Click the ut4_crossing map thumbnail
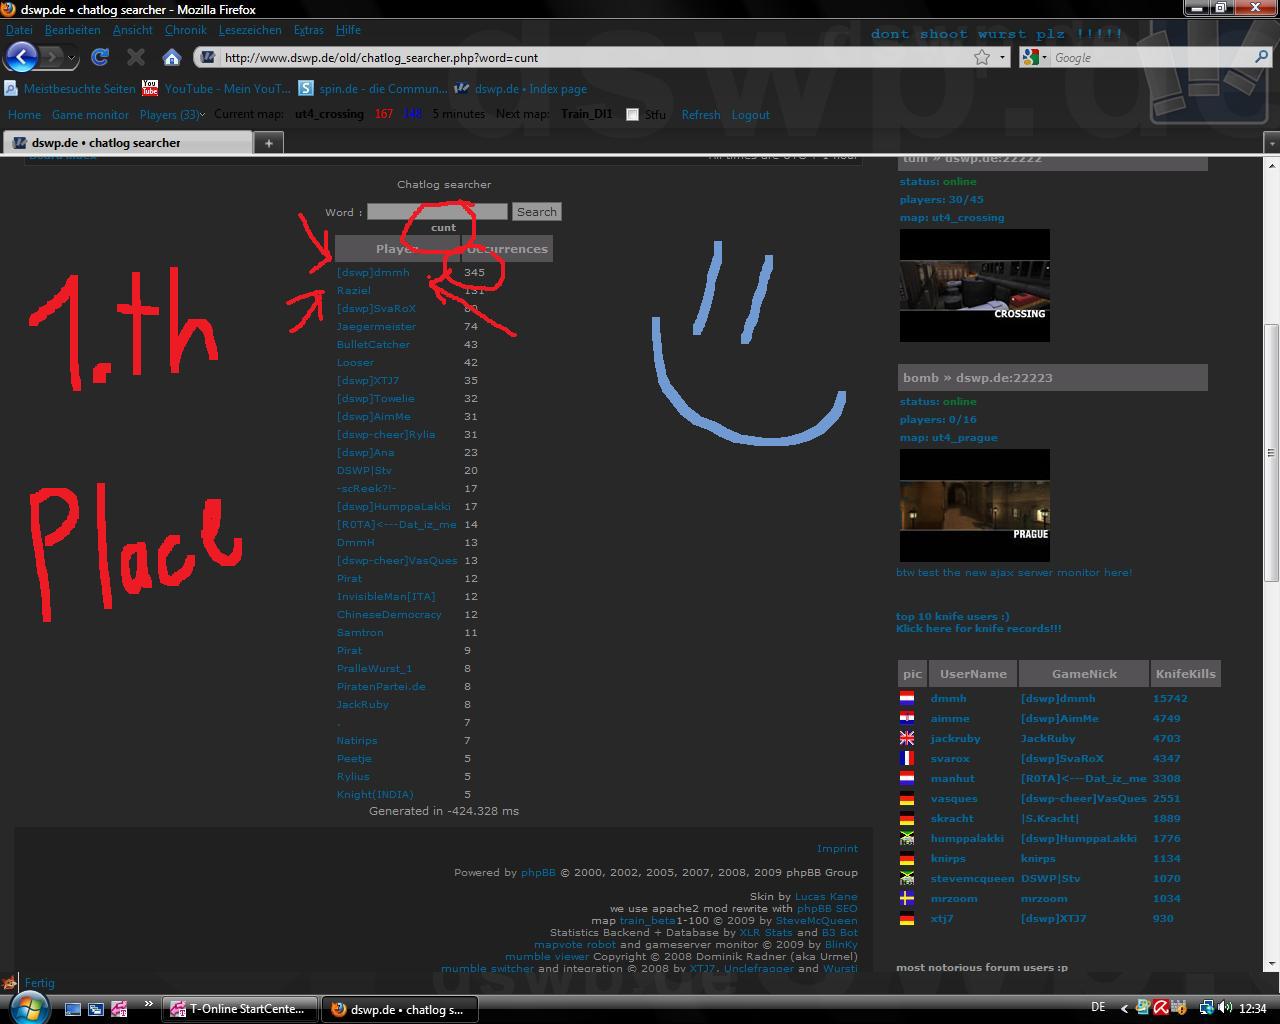The width and height of the screenshot is (1280, 1024). click(x=974, y=285)
